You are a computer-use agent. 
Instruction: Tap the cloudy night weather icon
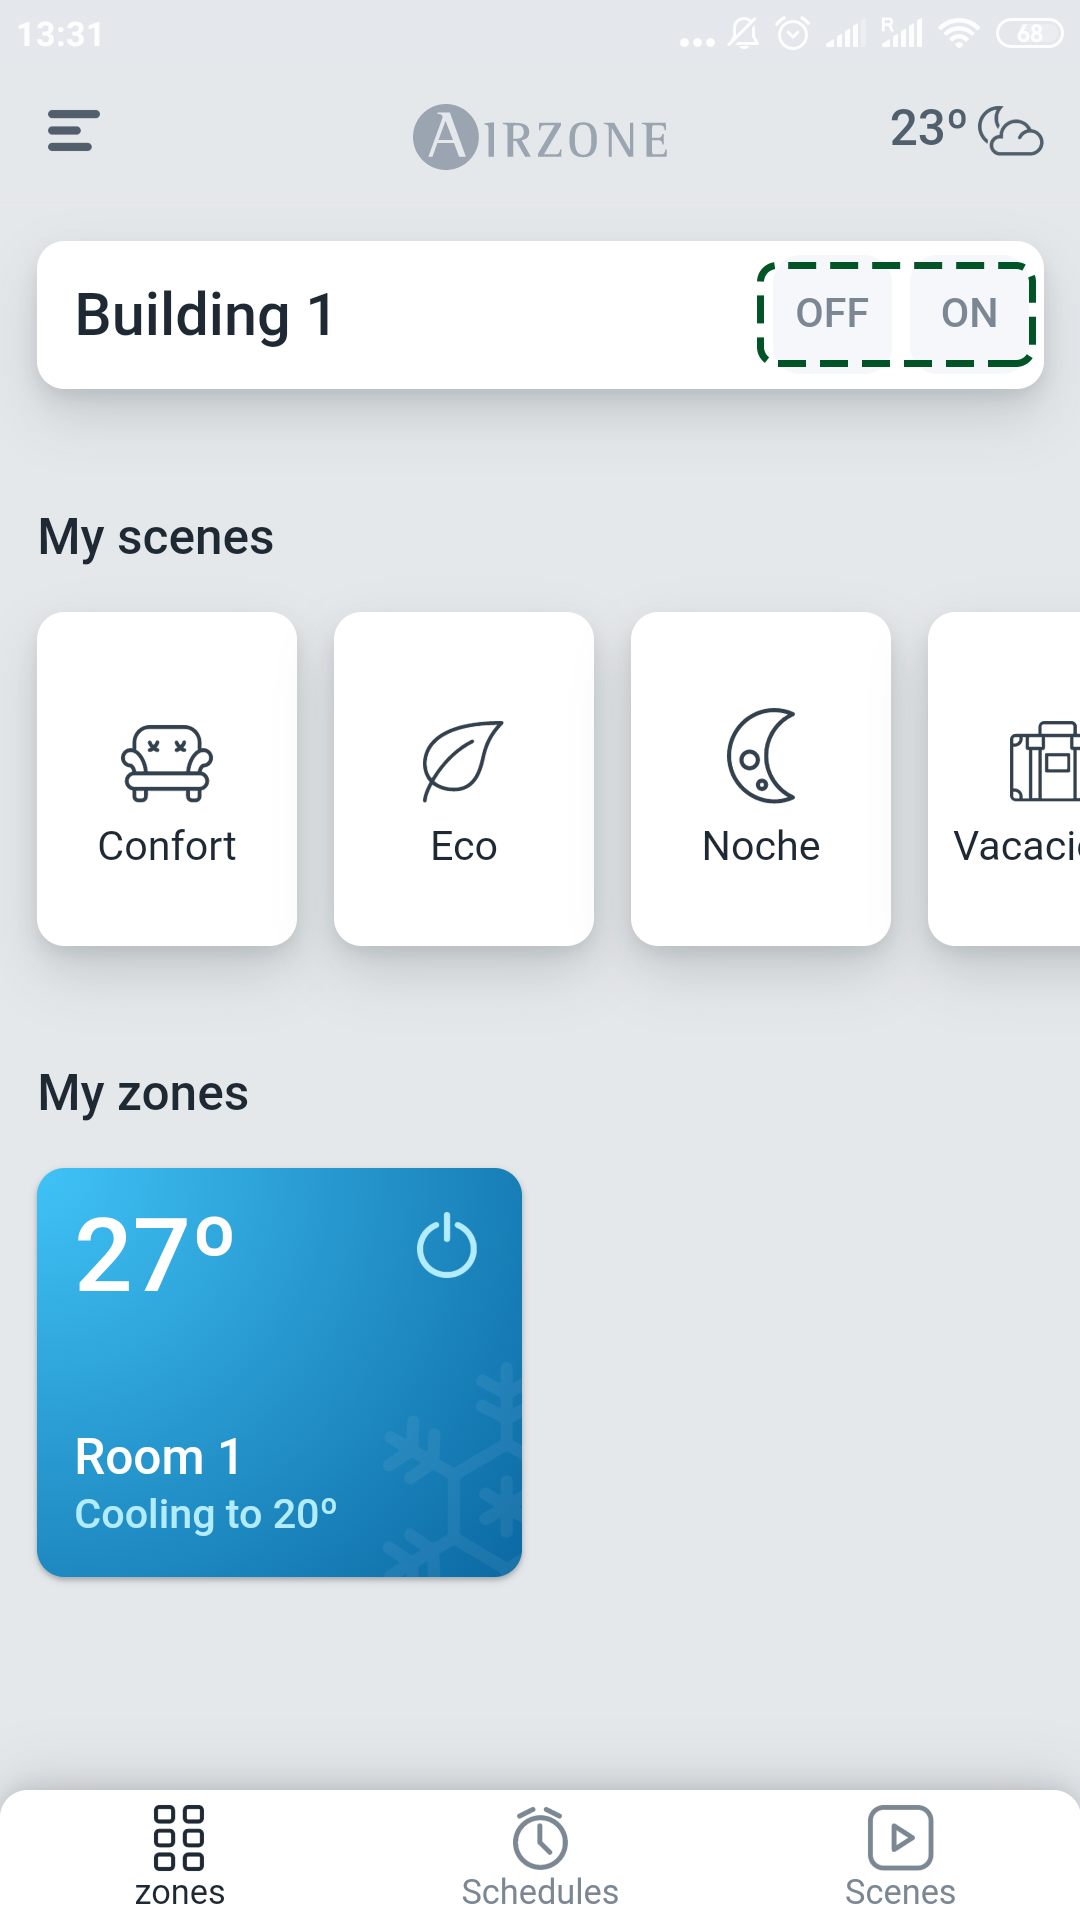(x=1010, y=131)
